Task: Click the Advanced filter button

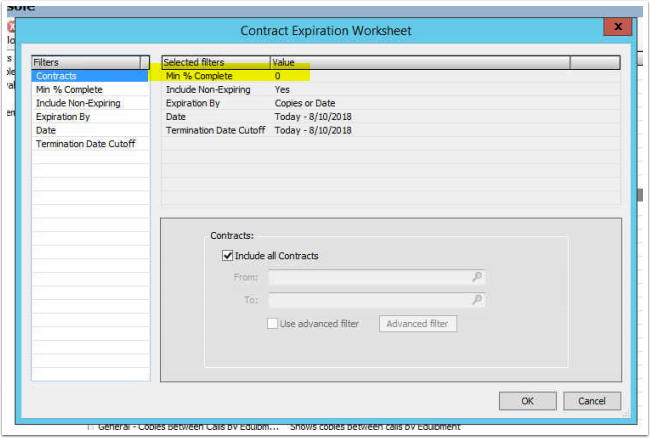Action: (x=417, y=324)
